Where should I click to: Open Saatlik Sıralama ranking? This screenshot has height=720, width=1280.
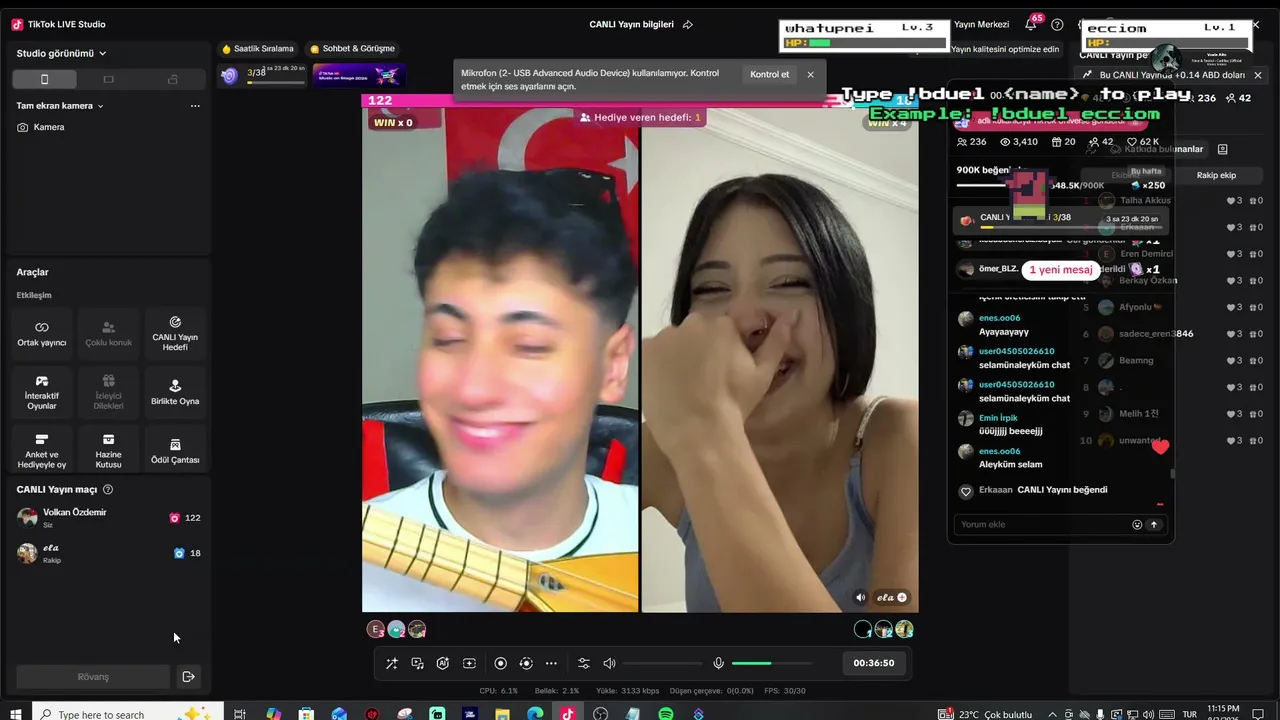coord(258,48)
